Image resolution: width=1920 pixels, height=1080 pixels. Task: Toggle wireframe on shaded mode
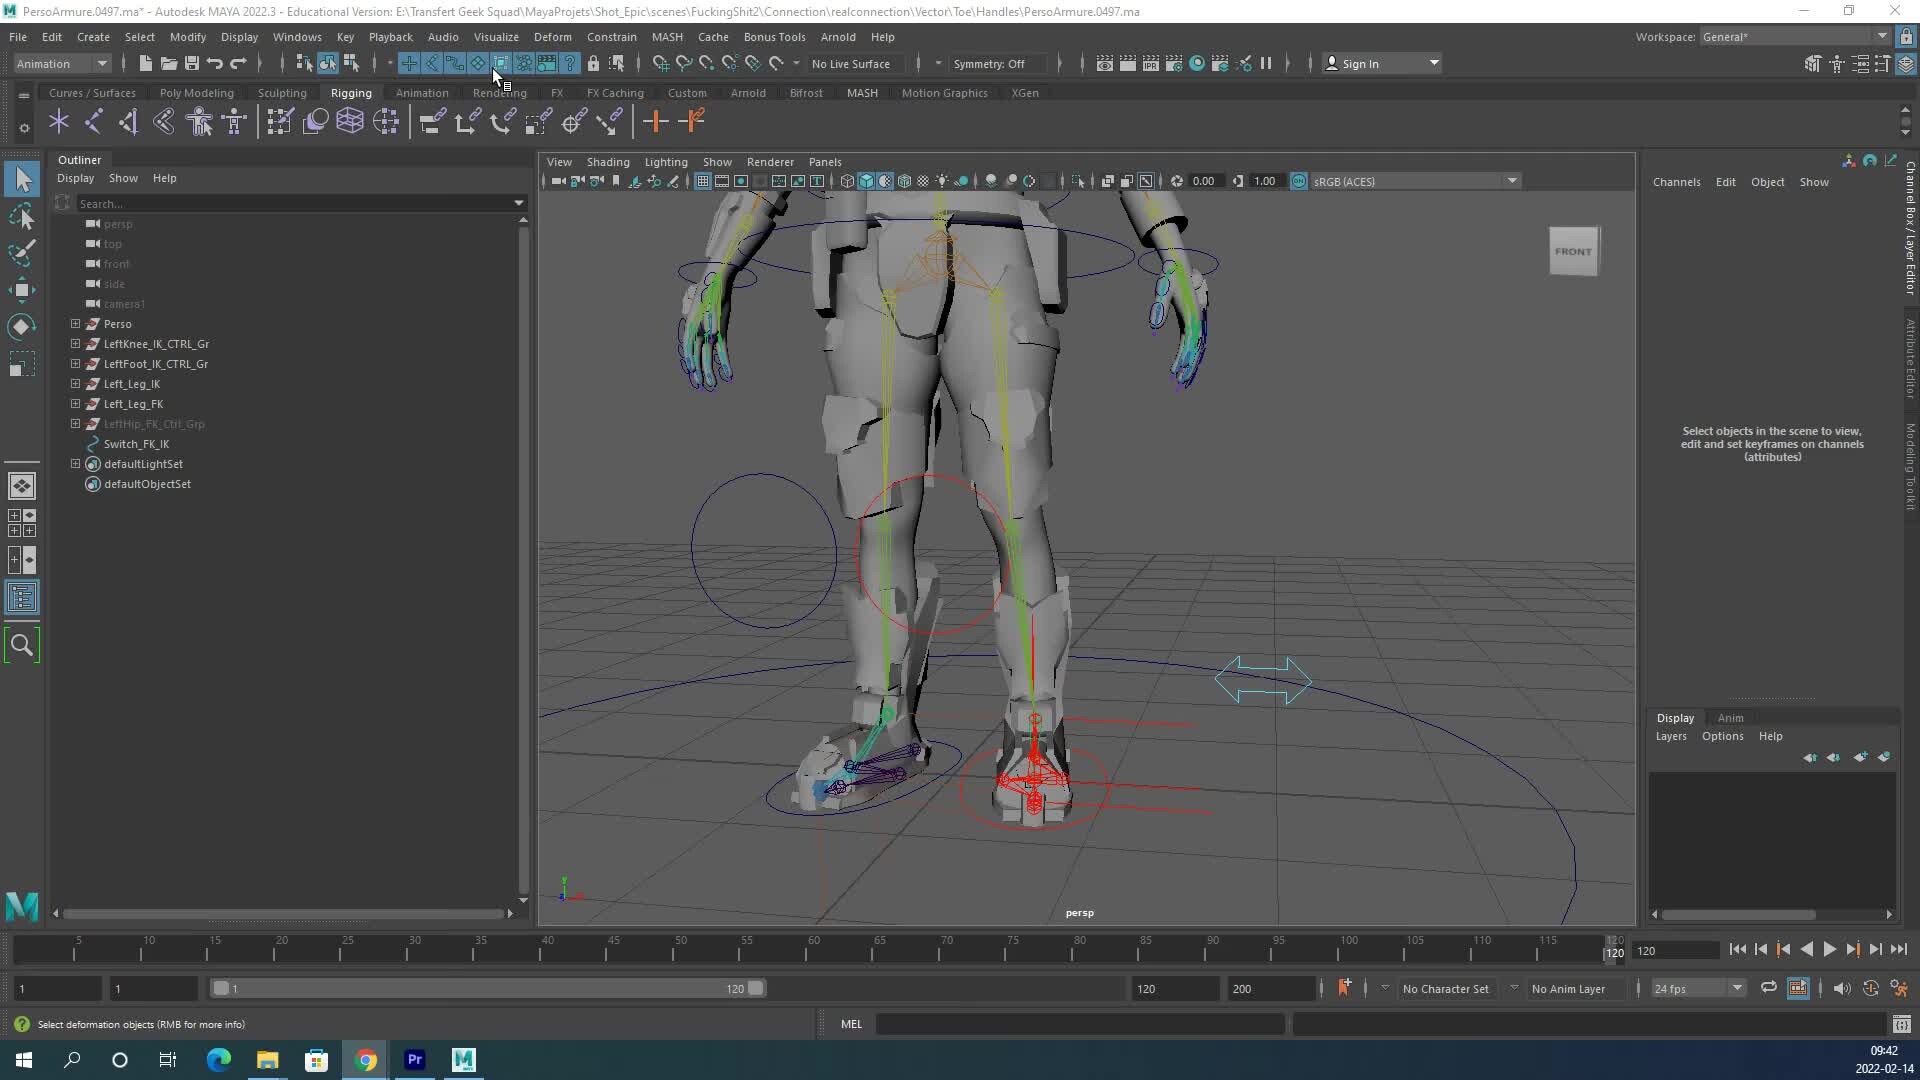905,181
